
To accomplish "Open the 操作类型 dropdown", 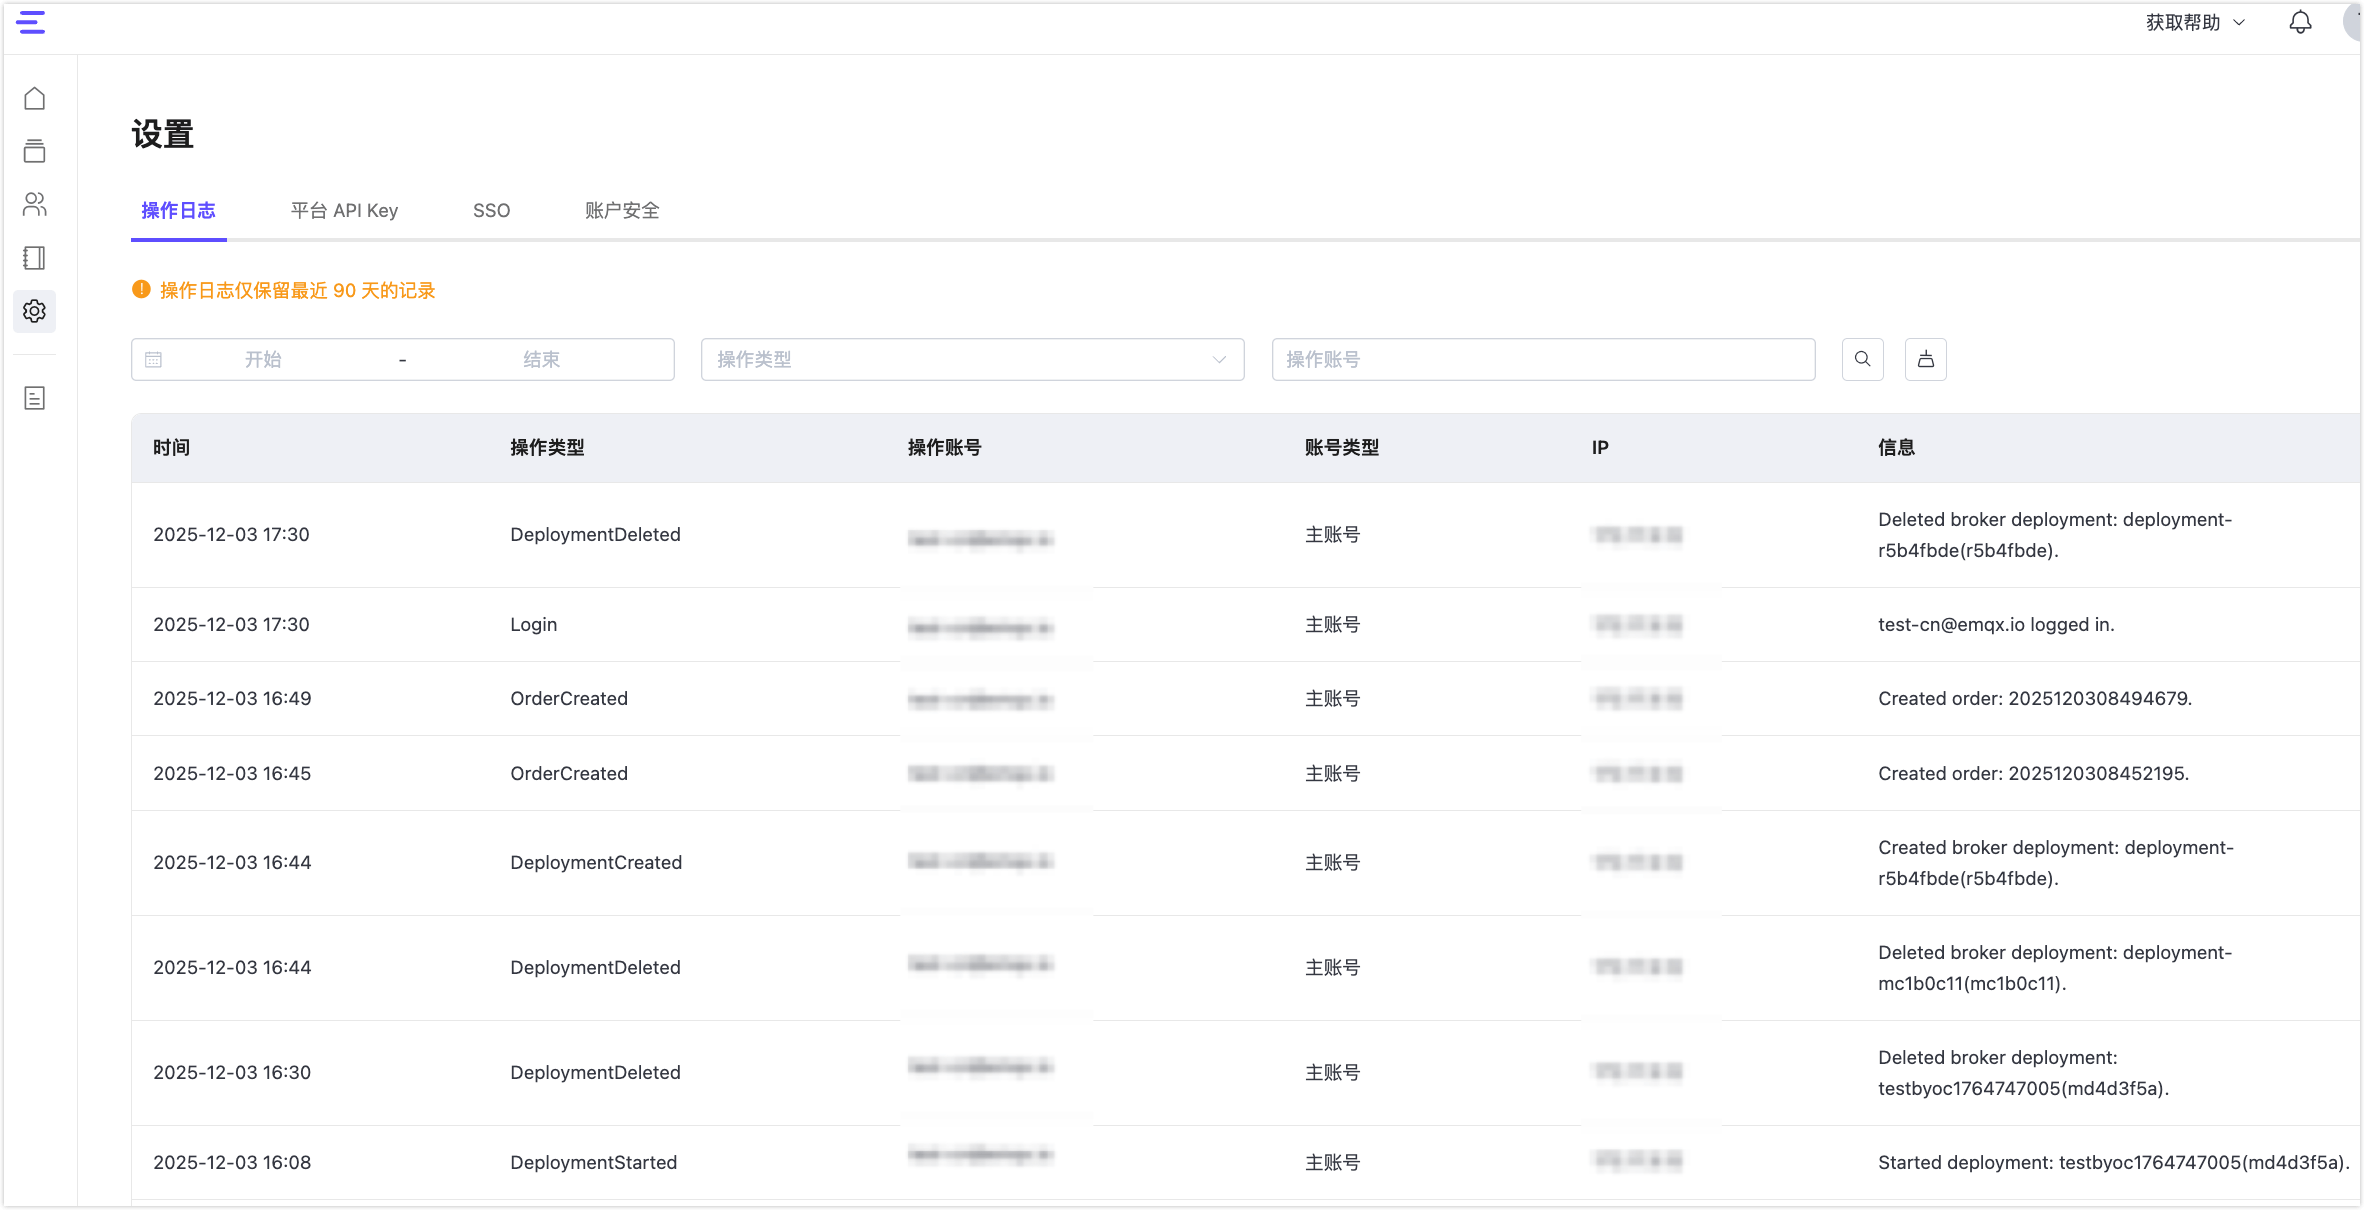I will click(971, 359).
